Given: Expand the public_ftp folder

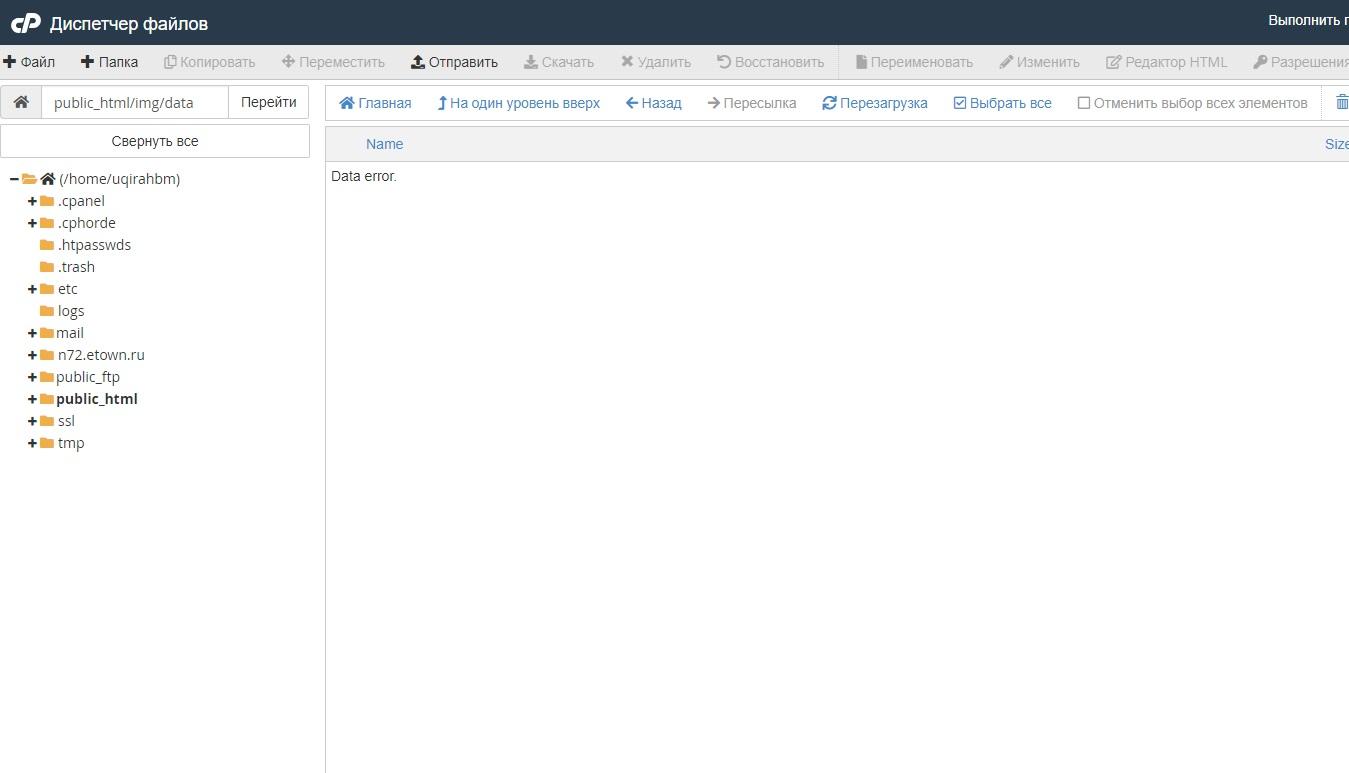Looking at the screenshot, I should (x=32, y=377).
